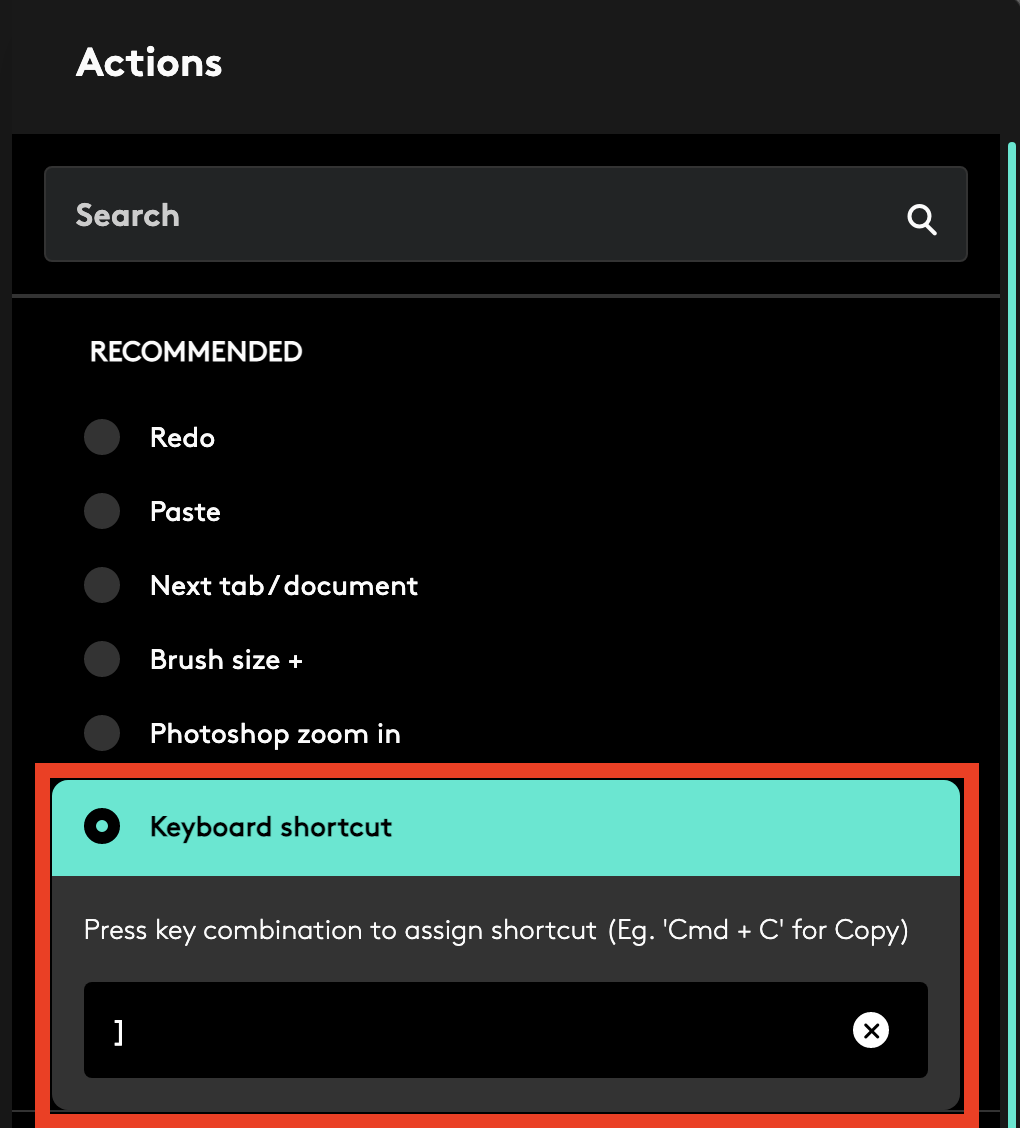Select the Paste action

(x=101, y=511)
